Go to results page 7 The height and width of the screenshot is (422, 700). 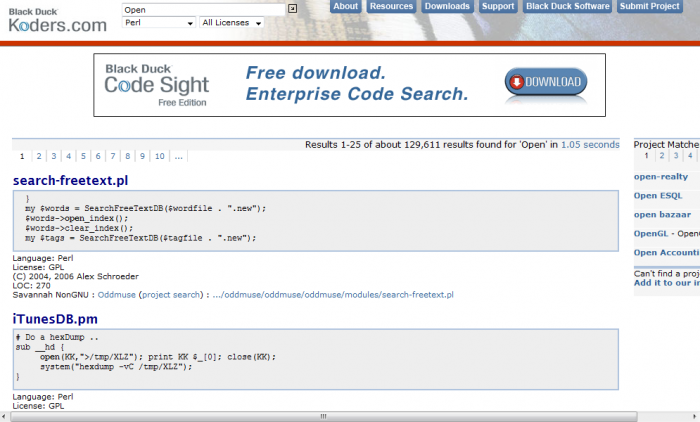click(x=113, y=156)
